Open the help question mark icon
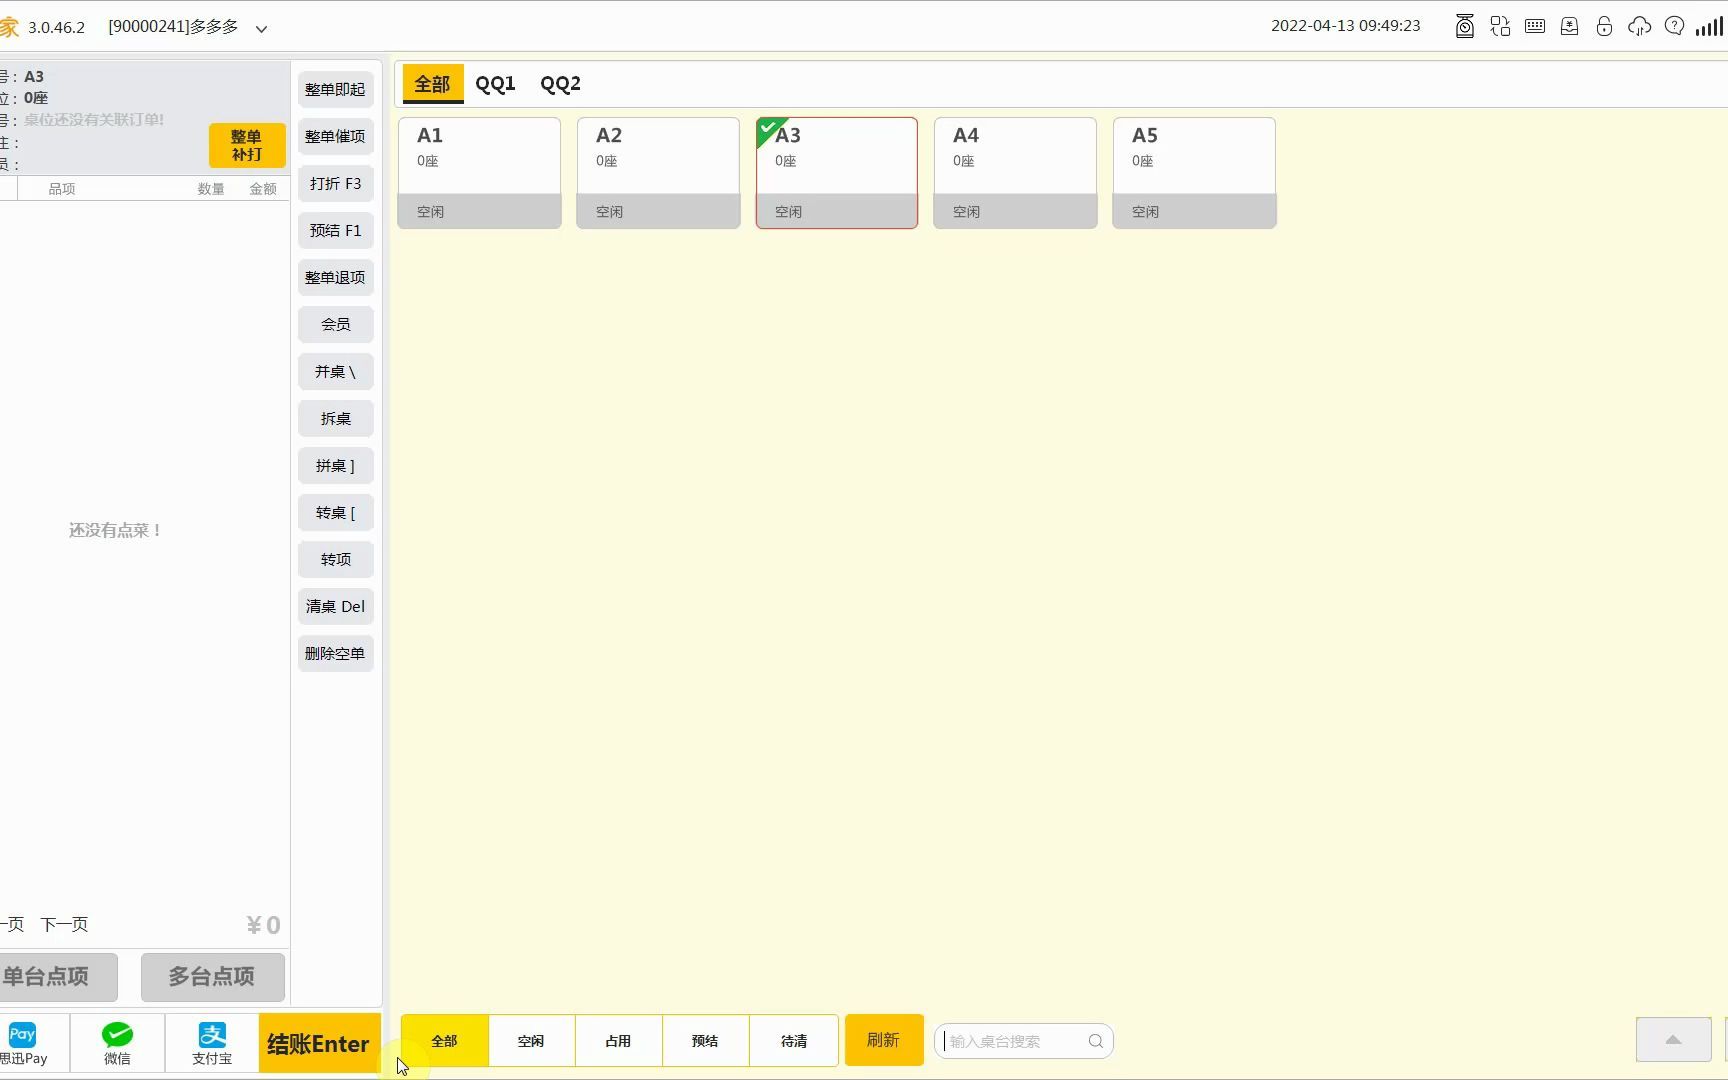This screenshot has width=1728, height=1080. tap(1674, 27)
